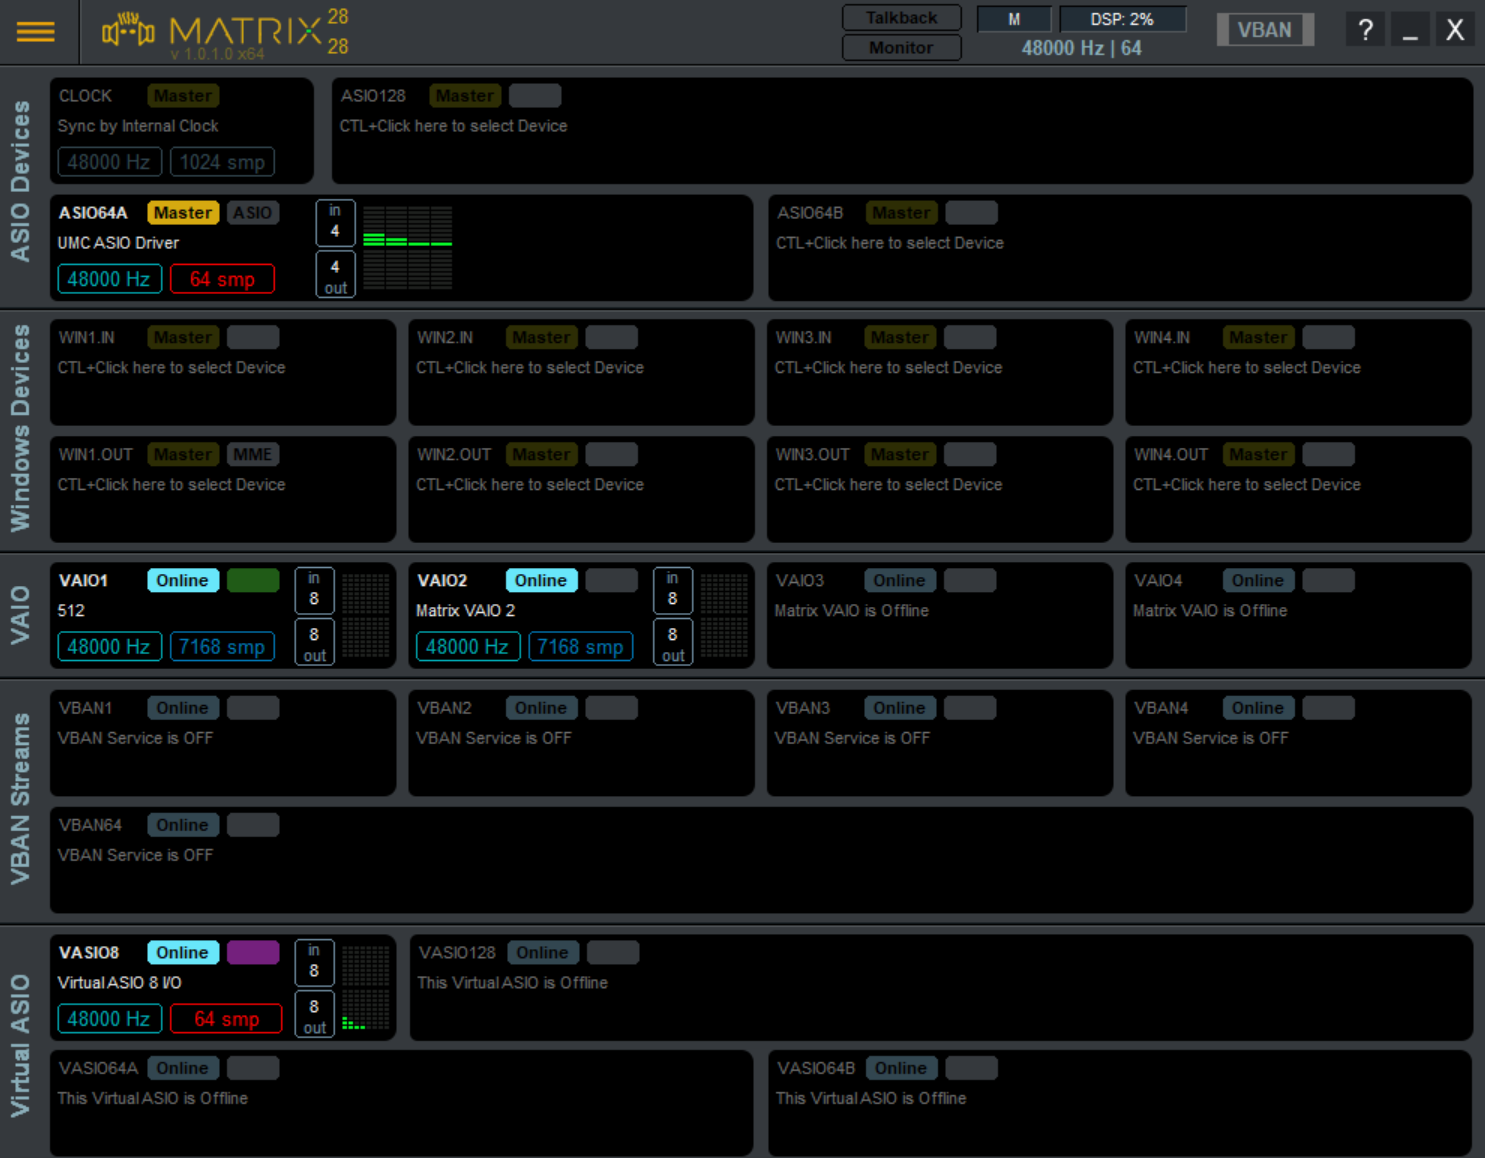
Task: Toggle VBAN4 Online state
Action: pos(1258,708)
